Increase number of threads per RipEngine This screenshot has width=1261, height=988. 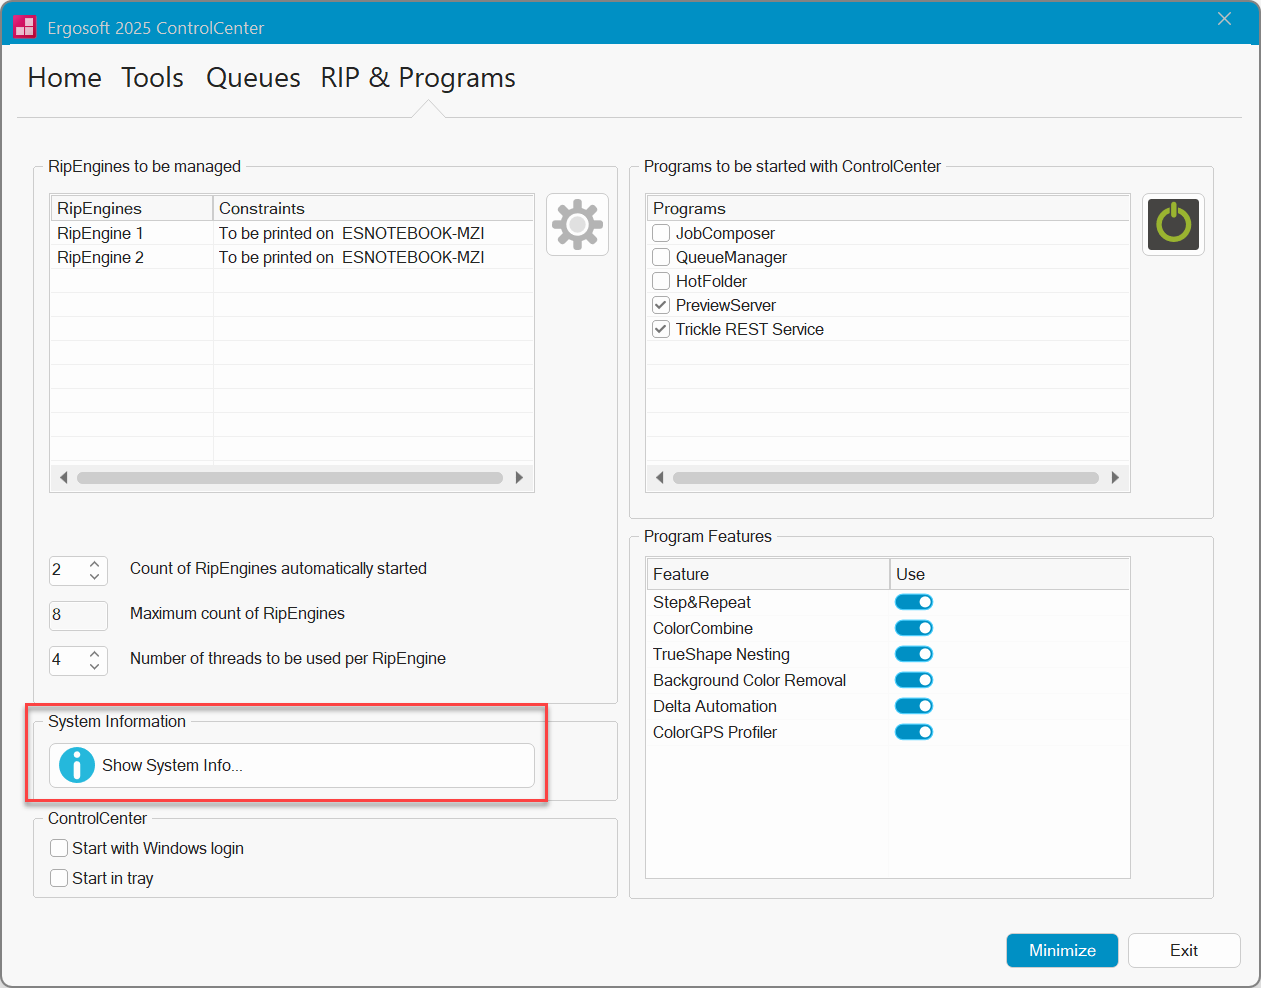click(95, 654)
